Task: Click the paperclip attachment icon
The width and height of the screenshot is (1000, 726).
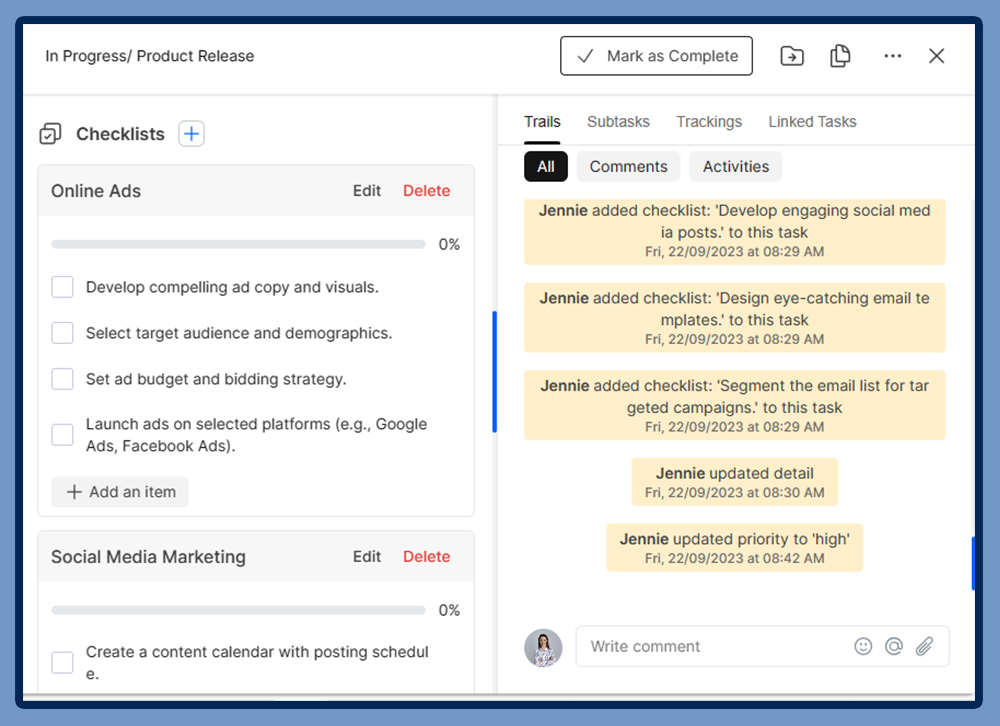Action: coord(924,646)
